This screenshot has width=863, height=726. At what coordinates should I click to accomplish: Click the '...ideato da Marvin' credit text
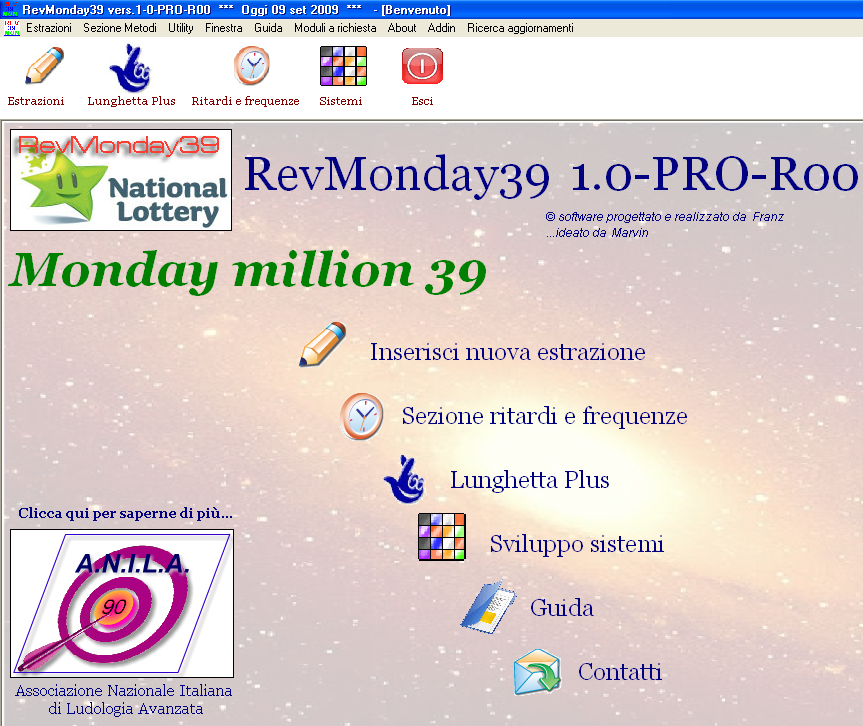point(597,232)
